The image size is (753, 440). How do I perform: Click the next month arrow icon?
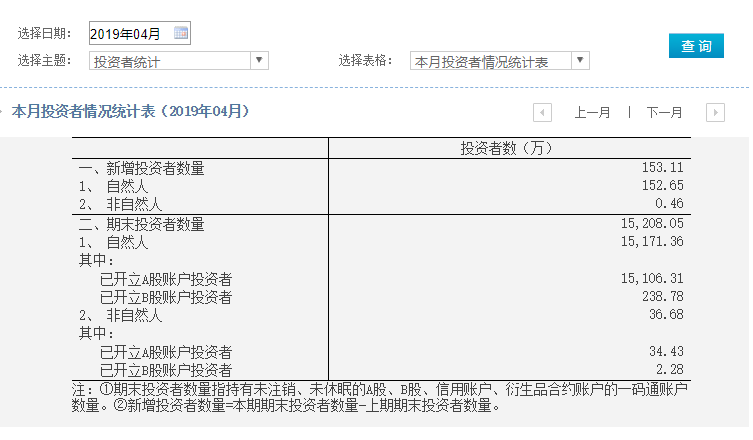point(715,112)
